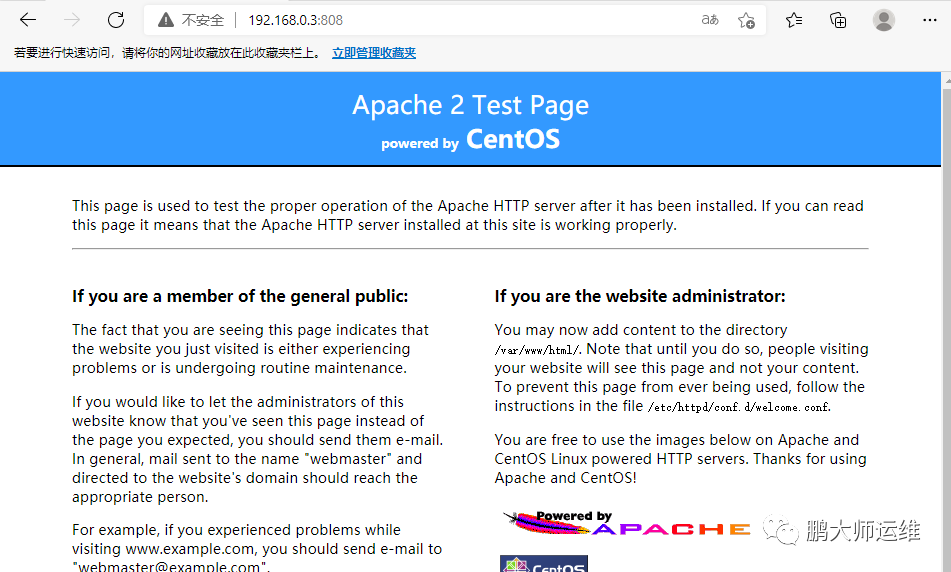The image size is (951, 572).
Task: Click the webmaster@example.com text
Action: click(x=170, y=567)
